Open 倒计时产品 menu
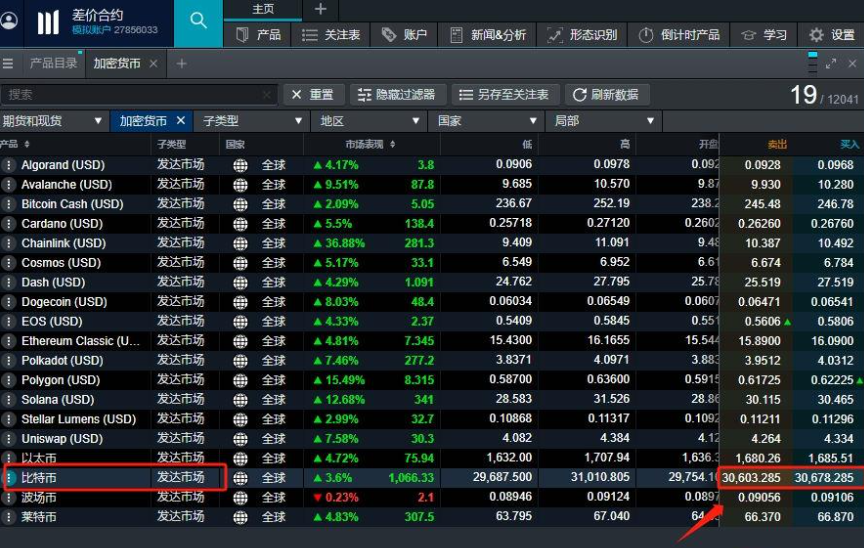 point(679,35)
